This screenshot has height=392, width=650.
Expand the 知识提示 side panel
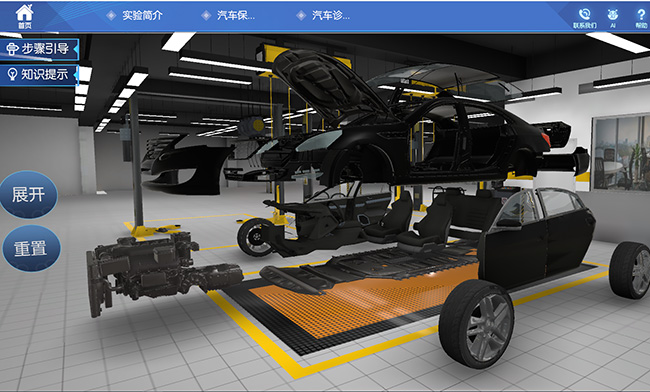39,75
